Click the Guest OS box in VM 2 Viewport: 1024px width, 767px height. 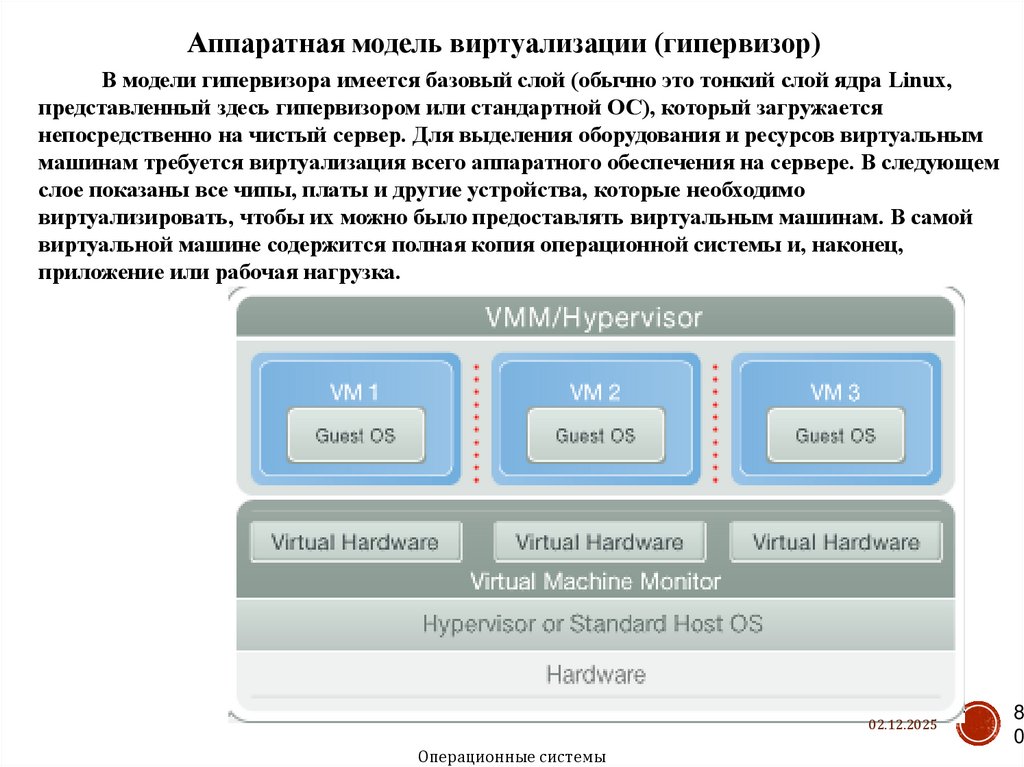point(596,436)
